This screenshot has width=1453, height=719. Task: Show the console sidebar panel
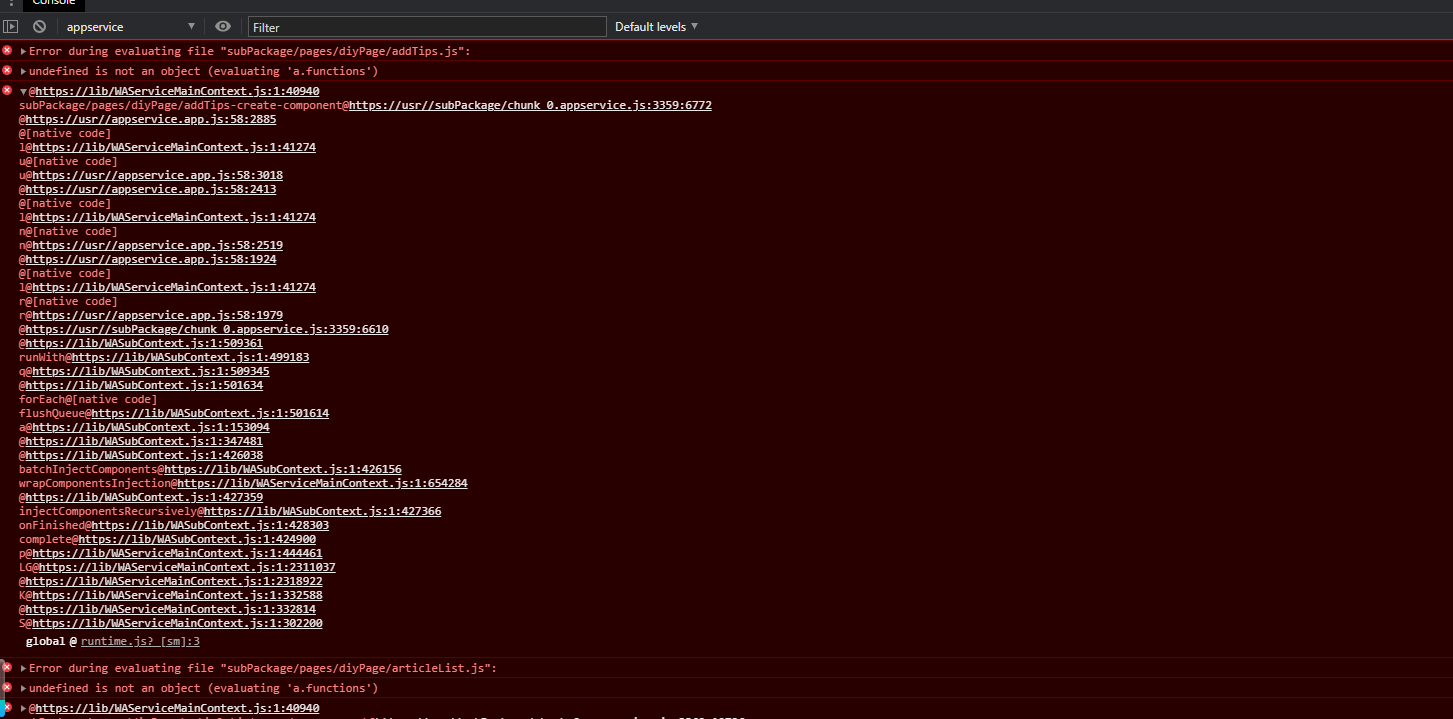click(11, 27)
